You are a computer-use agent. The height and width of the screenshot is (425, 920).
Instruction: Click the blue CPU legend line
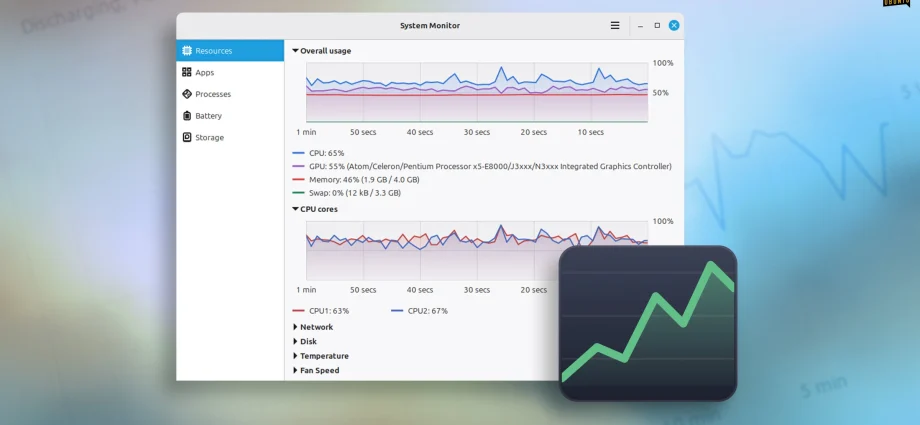tap(298, 153)
